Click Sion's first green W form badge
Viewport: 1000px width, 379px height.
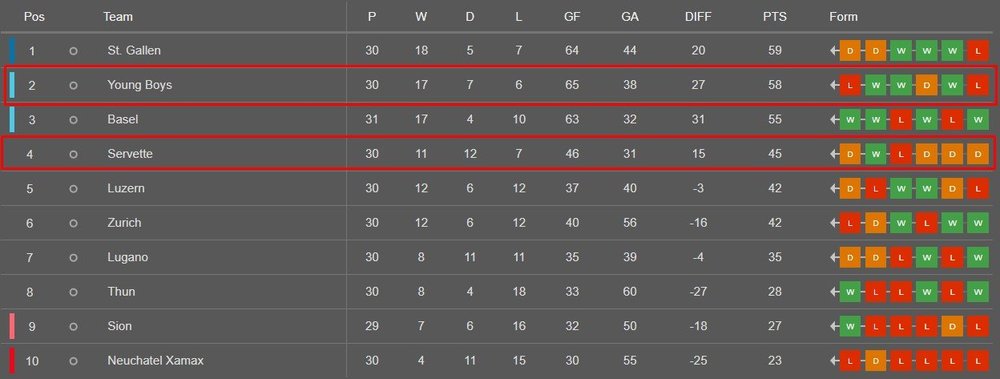coord(850,326)
